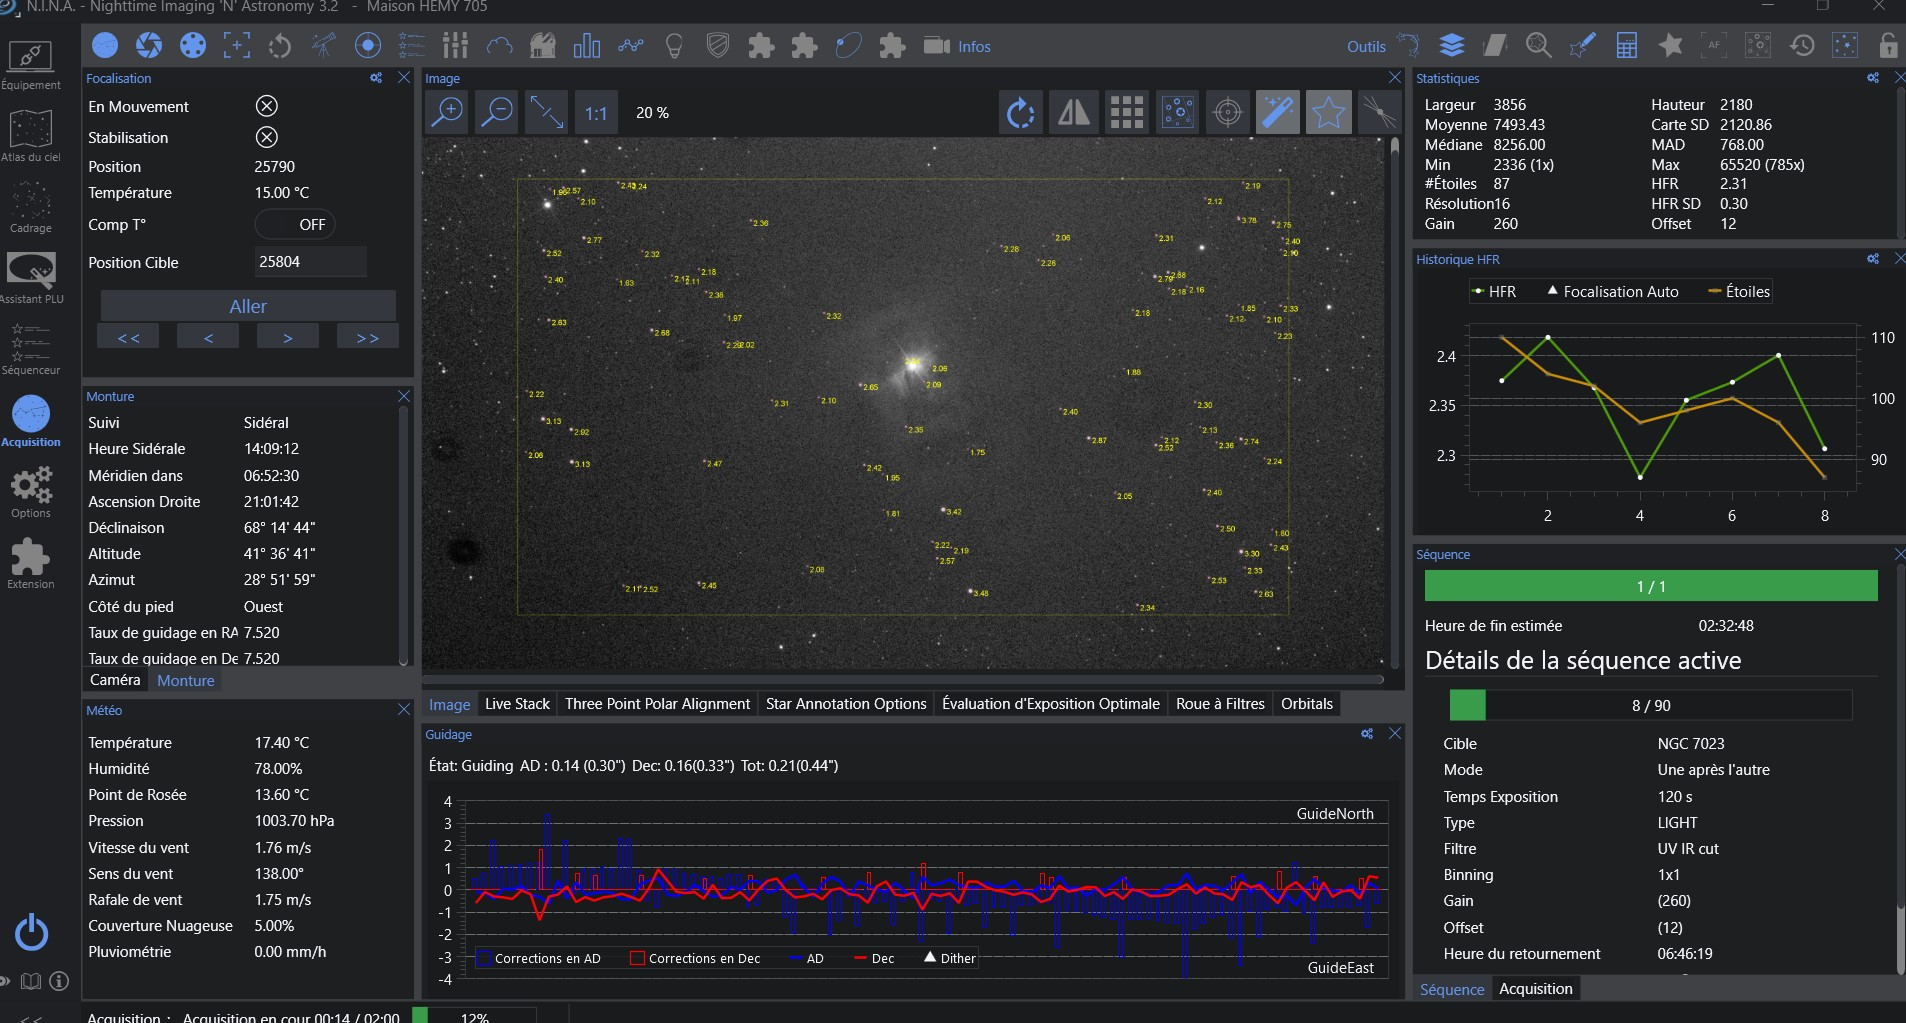The width and height of the screenshot is (1906, 1023).
Task: Open the Options gear section
Action: click(31, 492)
